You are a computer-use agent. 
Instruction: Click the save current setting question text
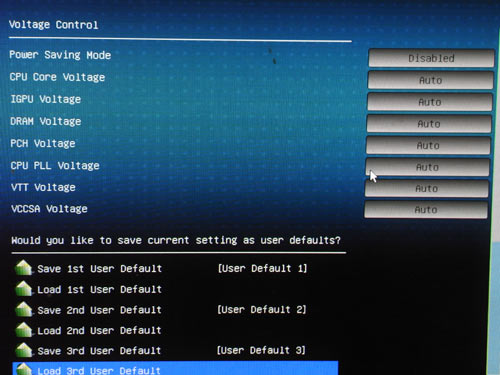click(x=176, y=240)
